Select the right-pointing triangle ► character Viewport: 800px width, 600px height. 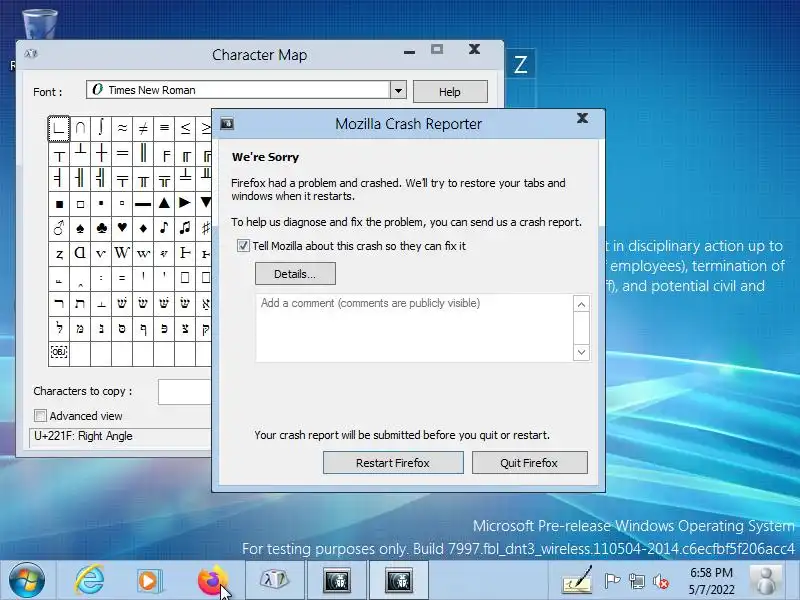tap(185, 203)
